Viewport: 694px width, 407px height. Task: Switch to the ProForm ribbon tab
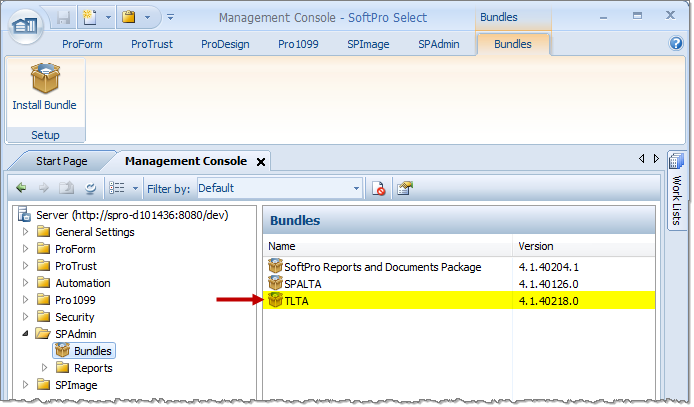82,44
